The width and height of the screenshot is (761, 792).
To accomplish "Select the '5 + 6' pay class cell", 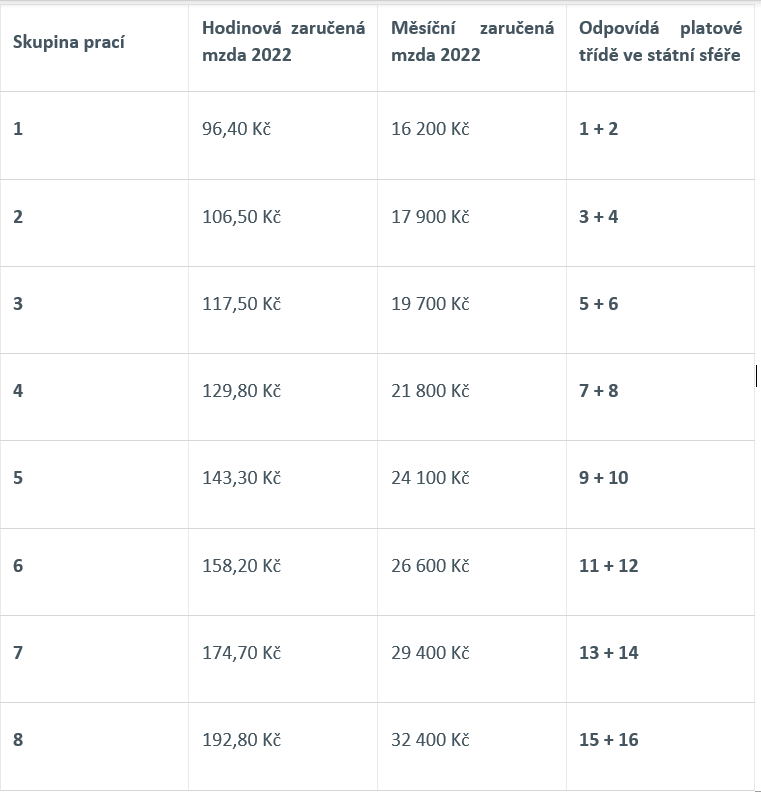I will point(599,303).
